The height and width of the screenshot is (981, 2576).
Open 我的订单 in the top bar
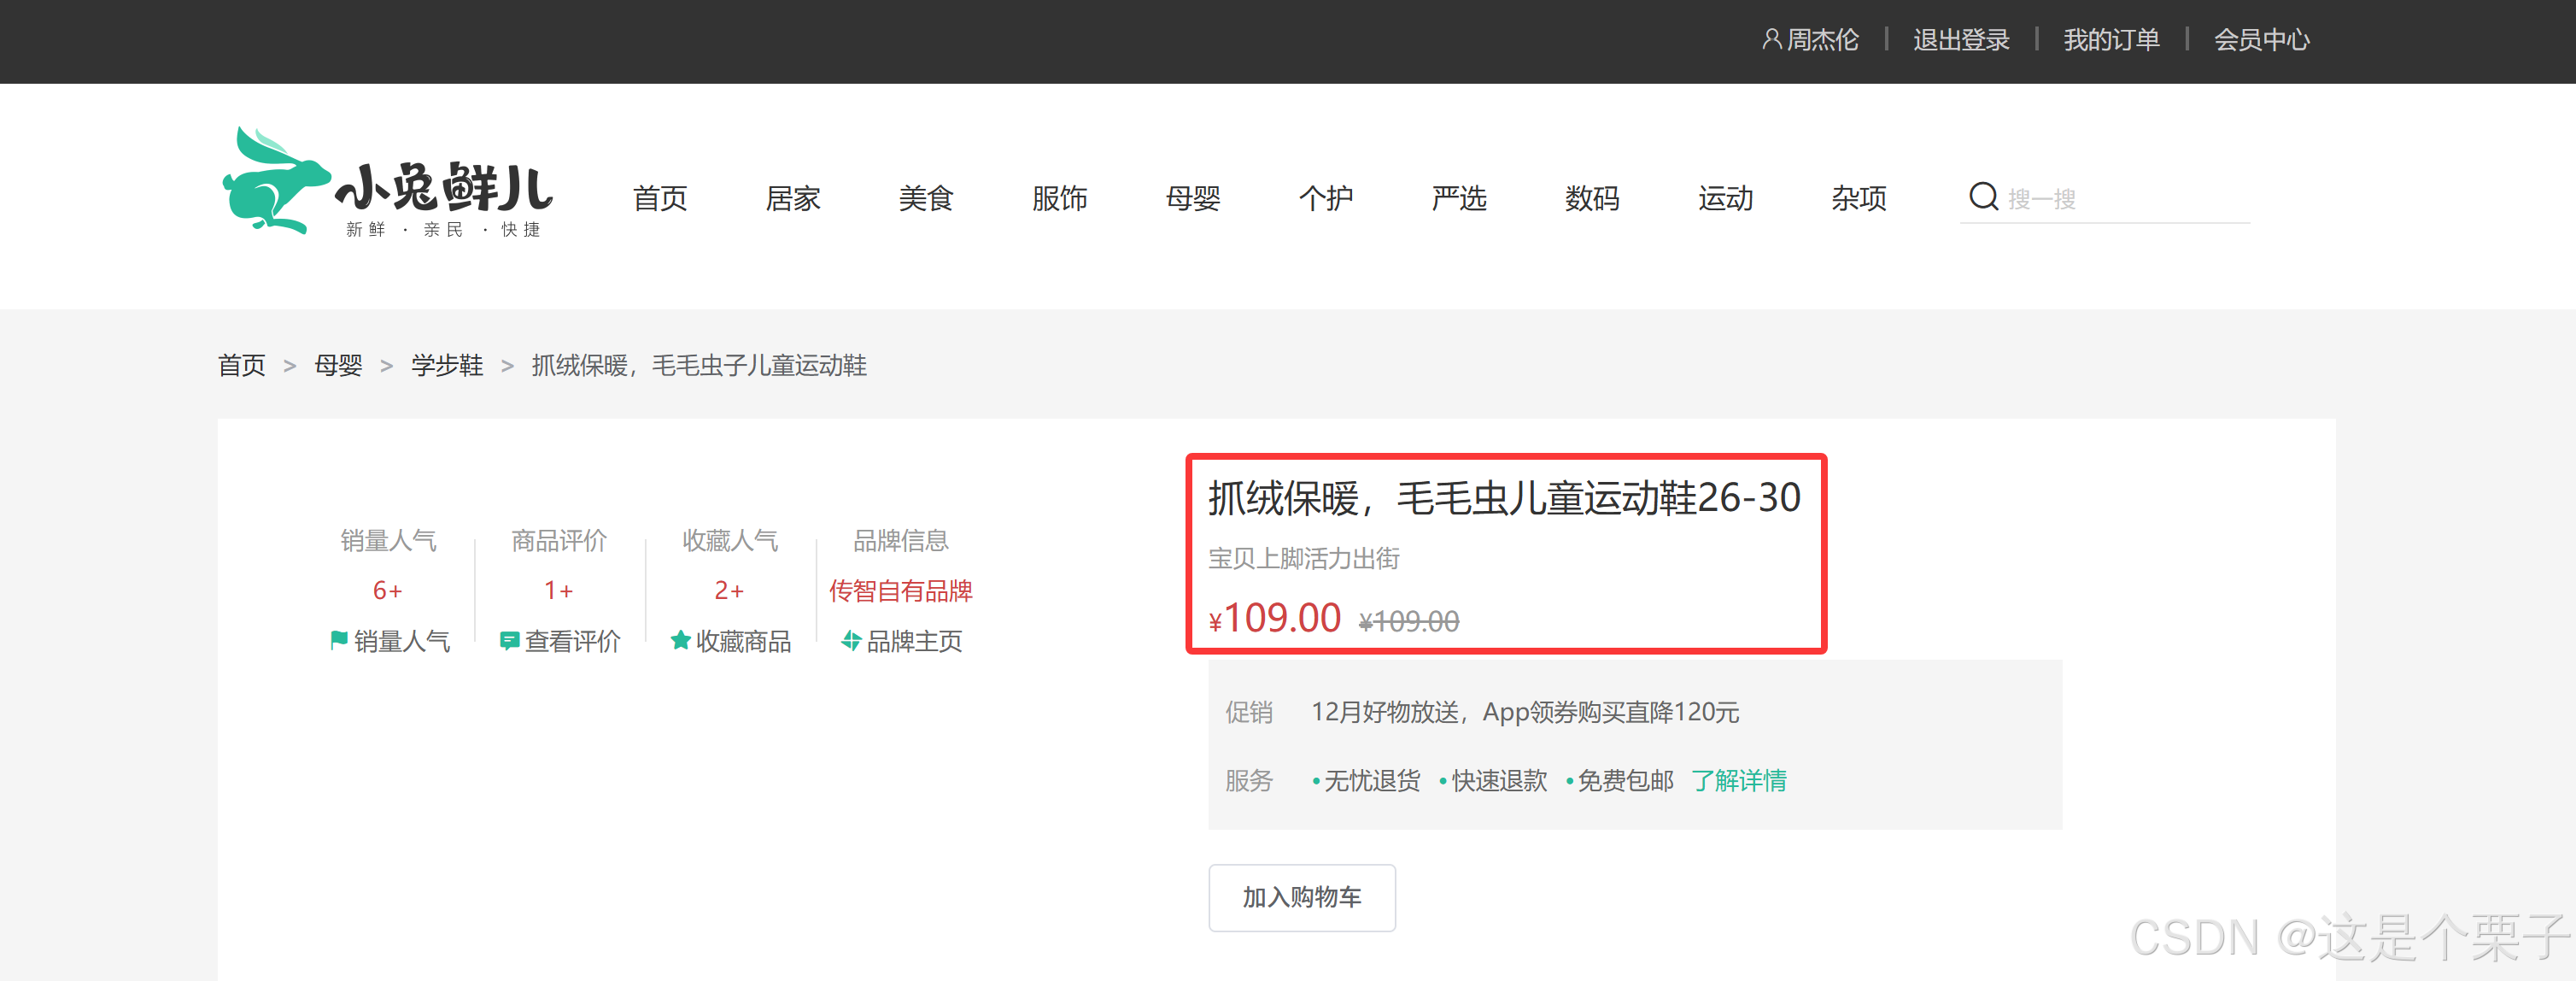(x=2111, y=40)
